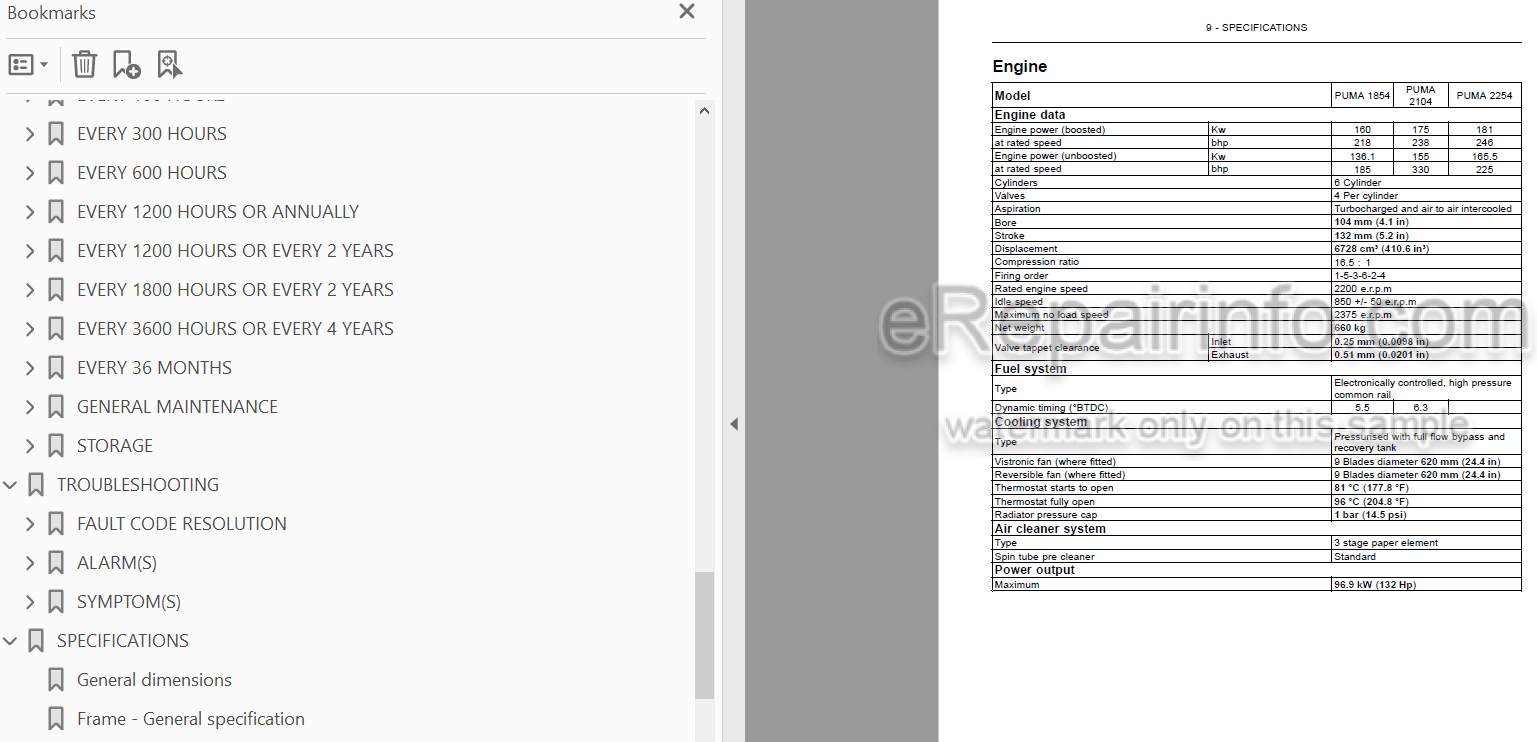Collapse SPECIFICATIONS section

[x=10, y=641]
